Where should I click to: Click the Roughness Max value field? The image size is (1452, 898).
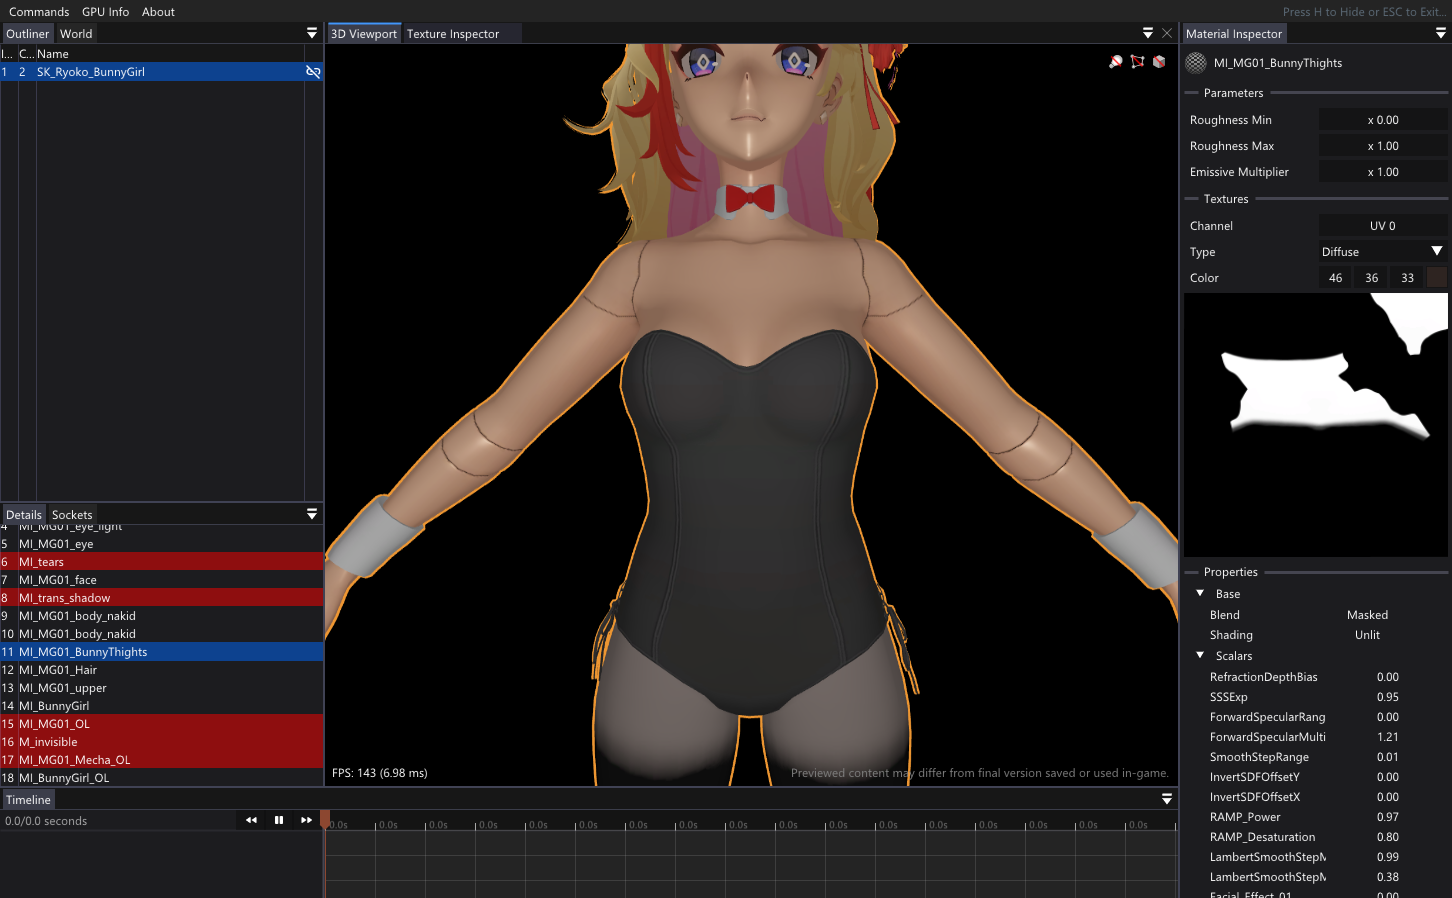1382,146
